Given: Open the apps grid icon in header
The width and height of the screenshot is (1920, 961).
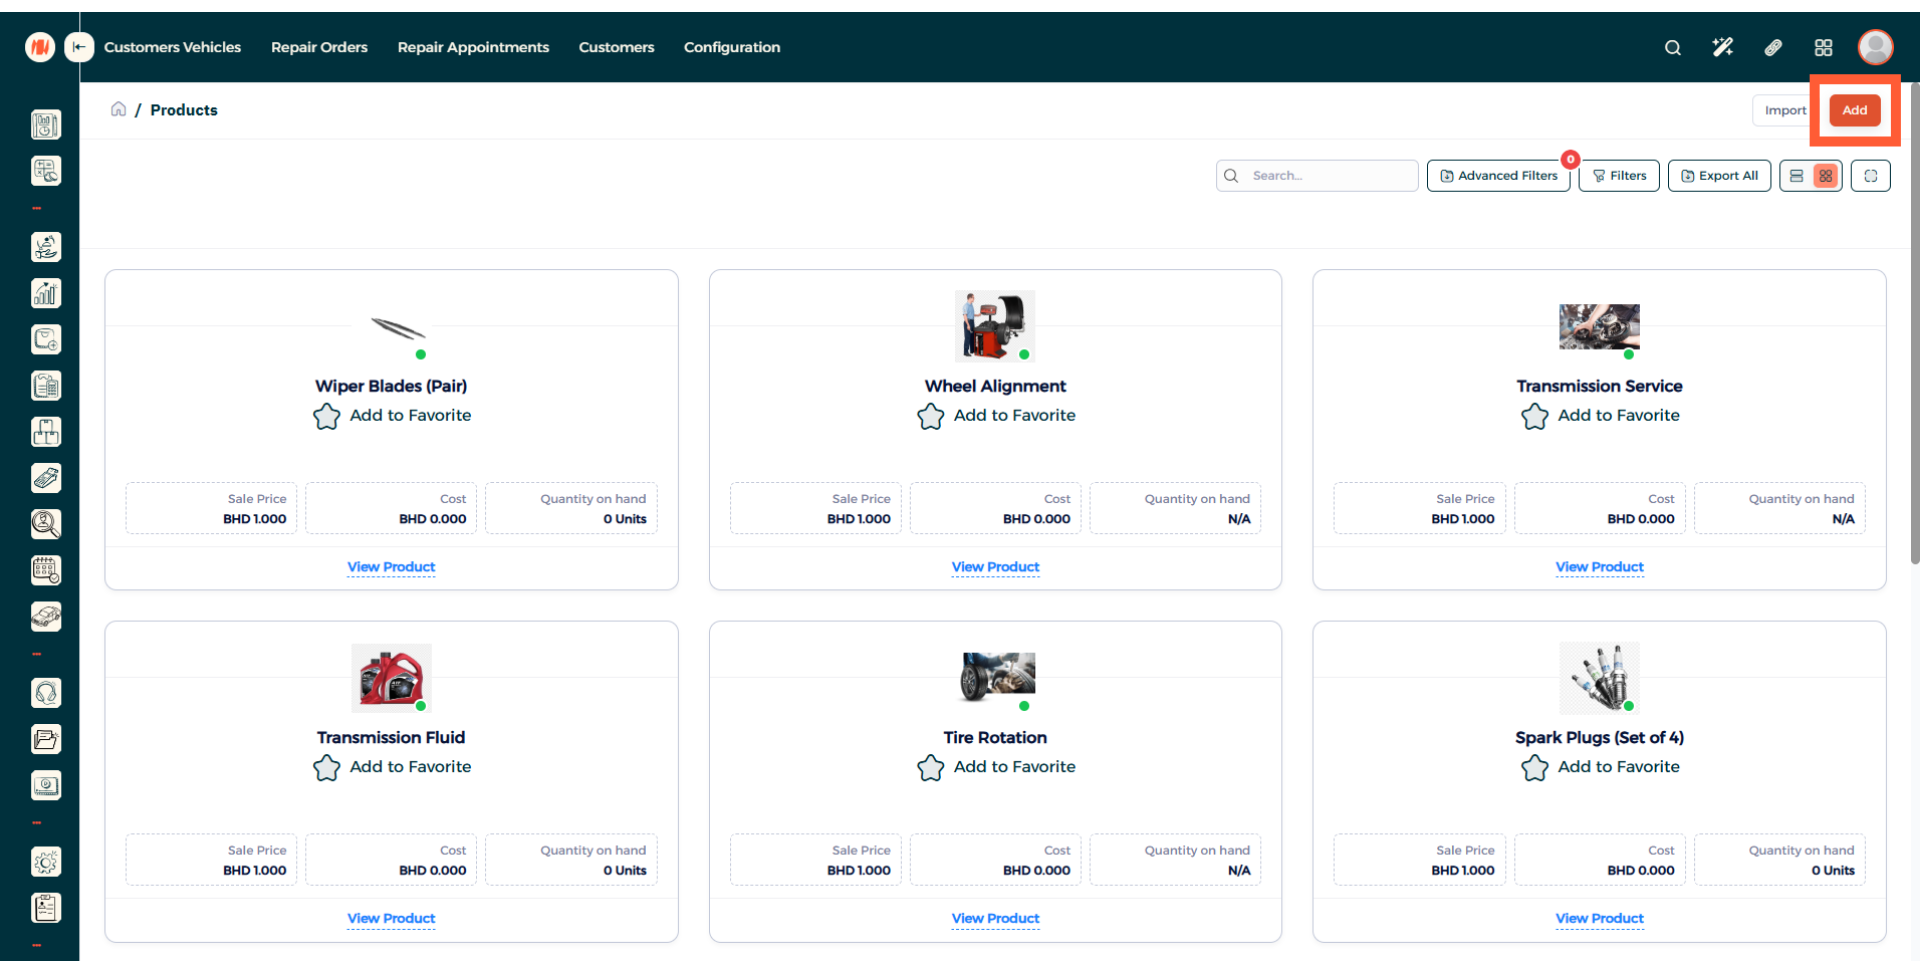Looking at the screenshot, I should tap(1823, 47).
